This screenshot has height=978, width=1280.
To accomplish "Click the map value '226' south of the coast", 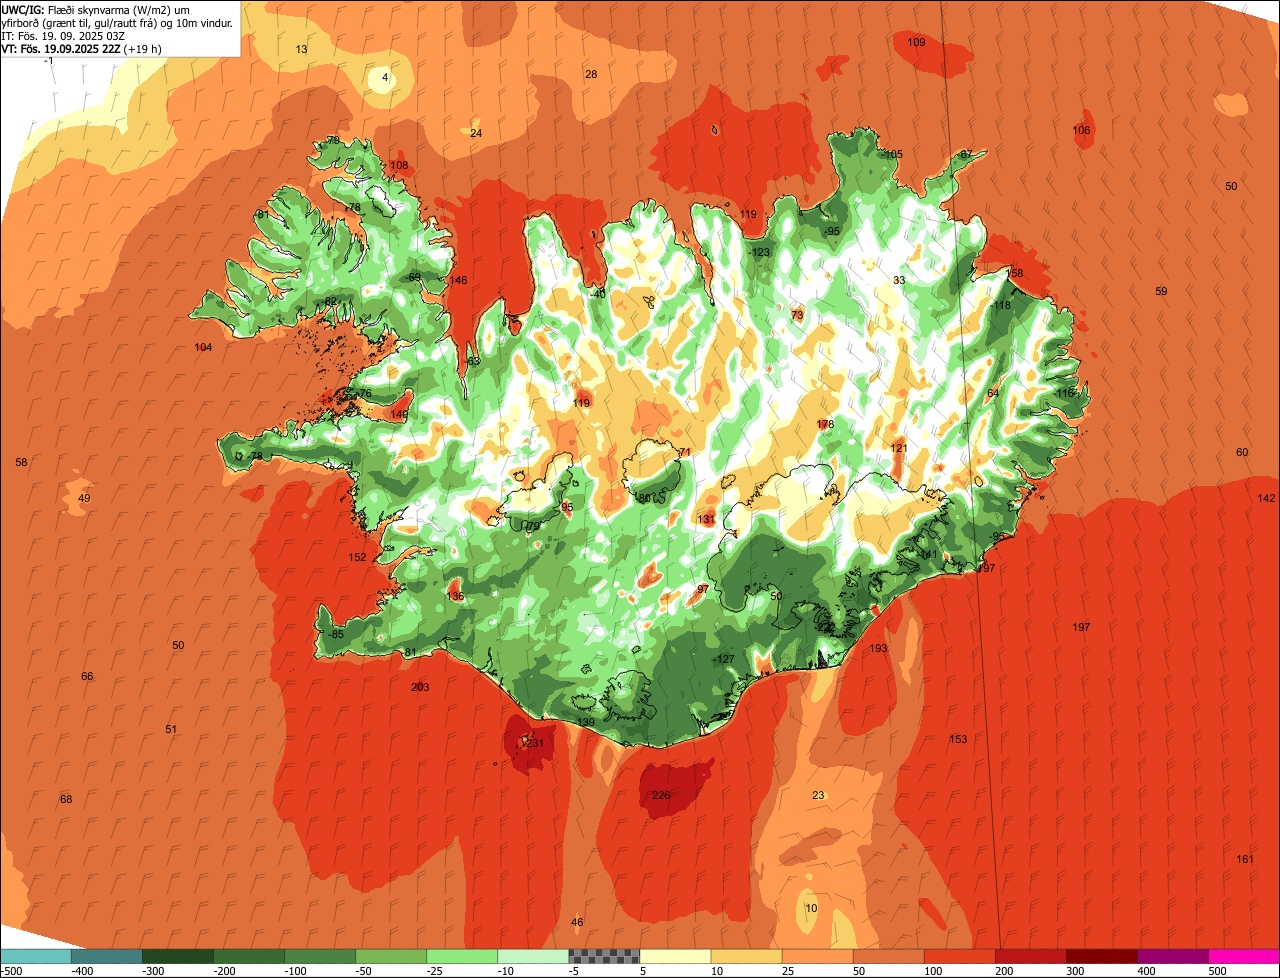I will point(661,795).
